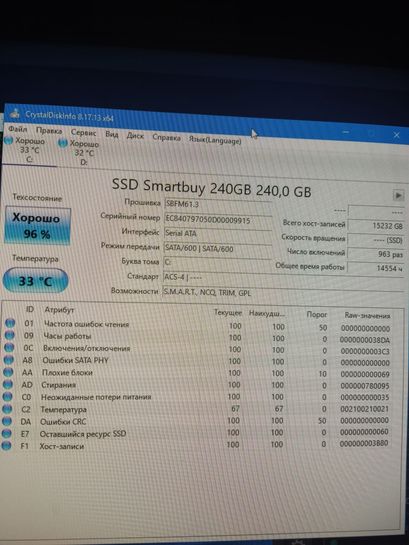This screenshot has height=545, width=409.
Task: Close the CrystalDiskInfo window
Action: [396, 135]
